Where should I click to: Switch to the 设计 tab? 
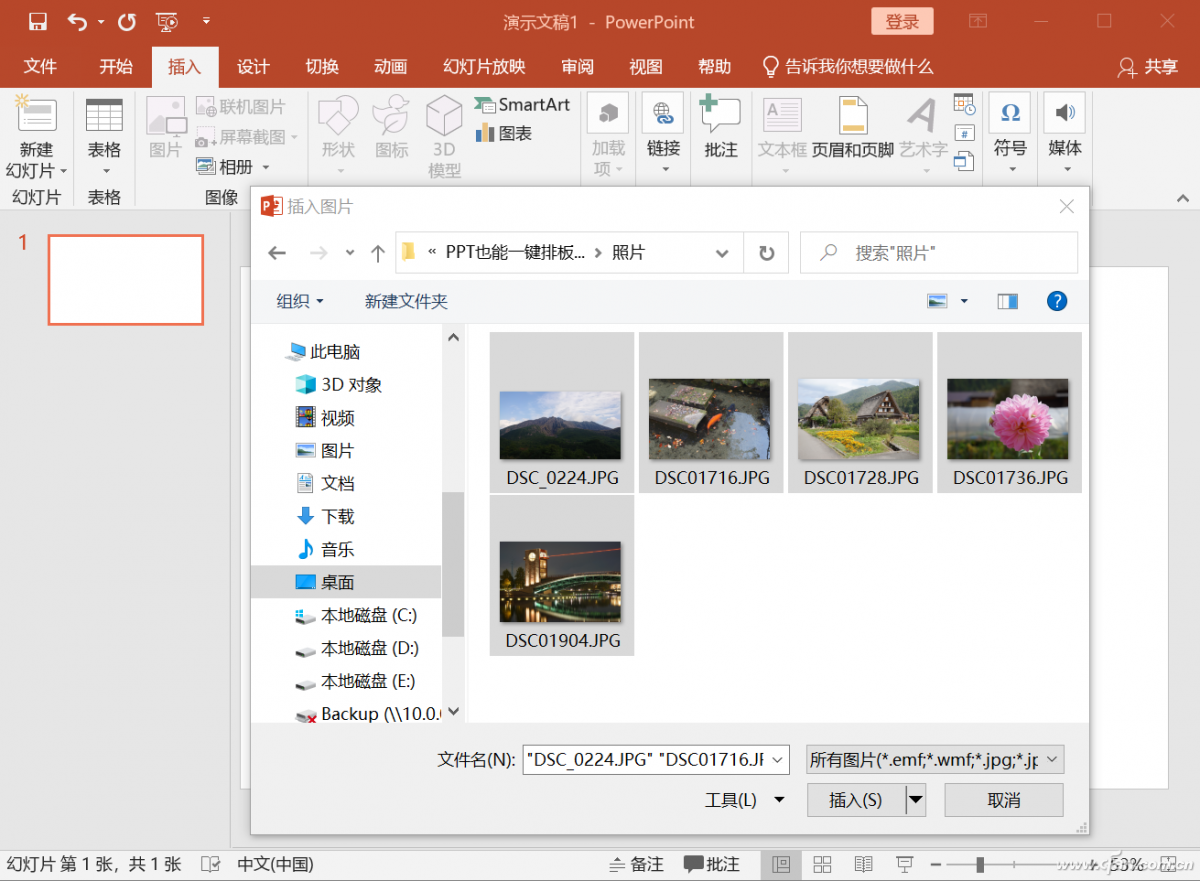(253, 67)
